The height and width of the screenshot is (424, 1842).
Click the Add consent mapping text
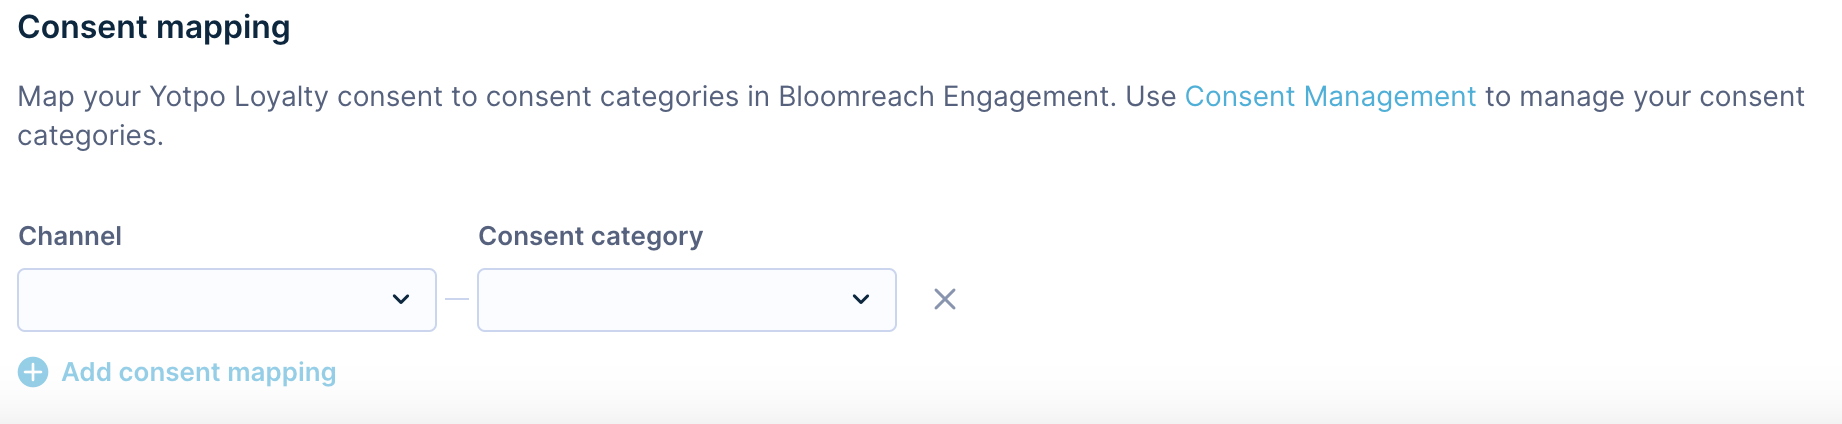point(199,373)
